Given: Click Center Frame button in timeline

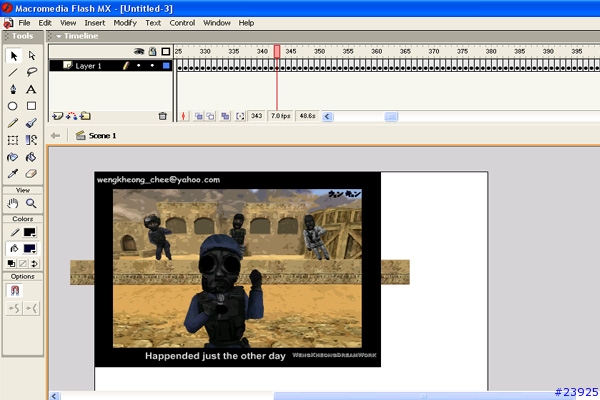Looking at the screenshot, I should click(x=184, y=116).
